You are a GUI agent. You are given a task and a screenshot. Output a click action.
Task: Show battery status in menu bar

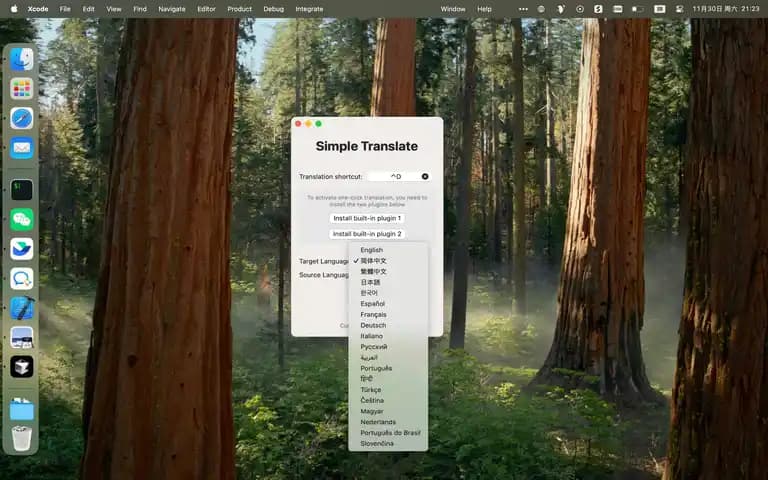(x=637, y=9)
